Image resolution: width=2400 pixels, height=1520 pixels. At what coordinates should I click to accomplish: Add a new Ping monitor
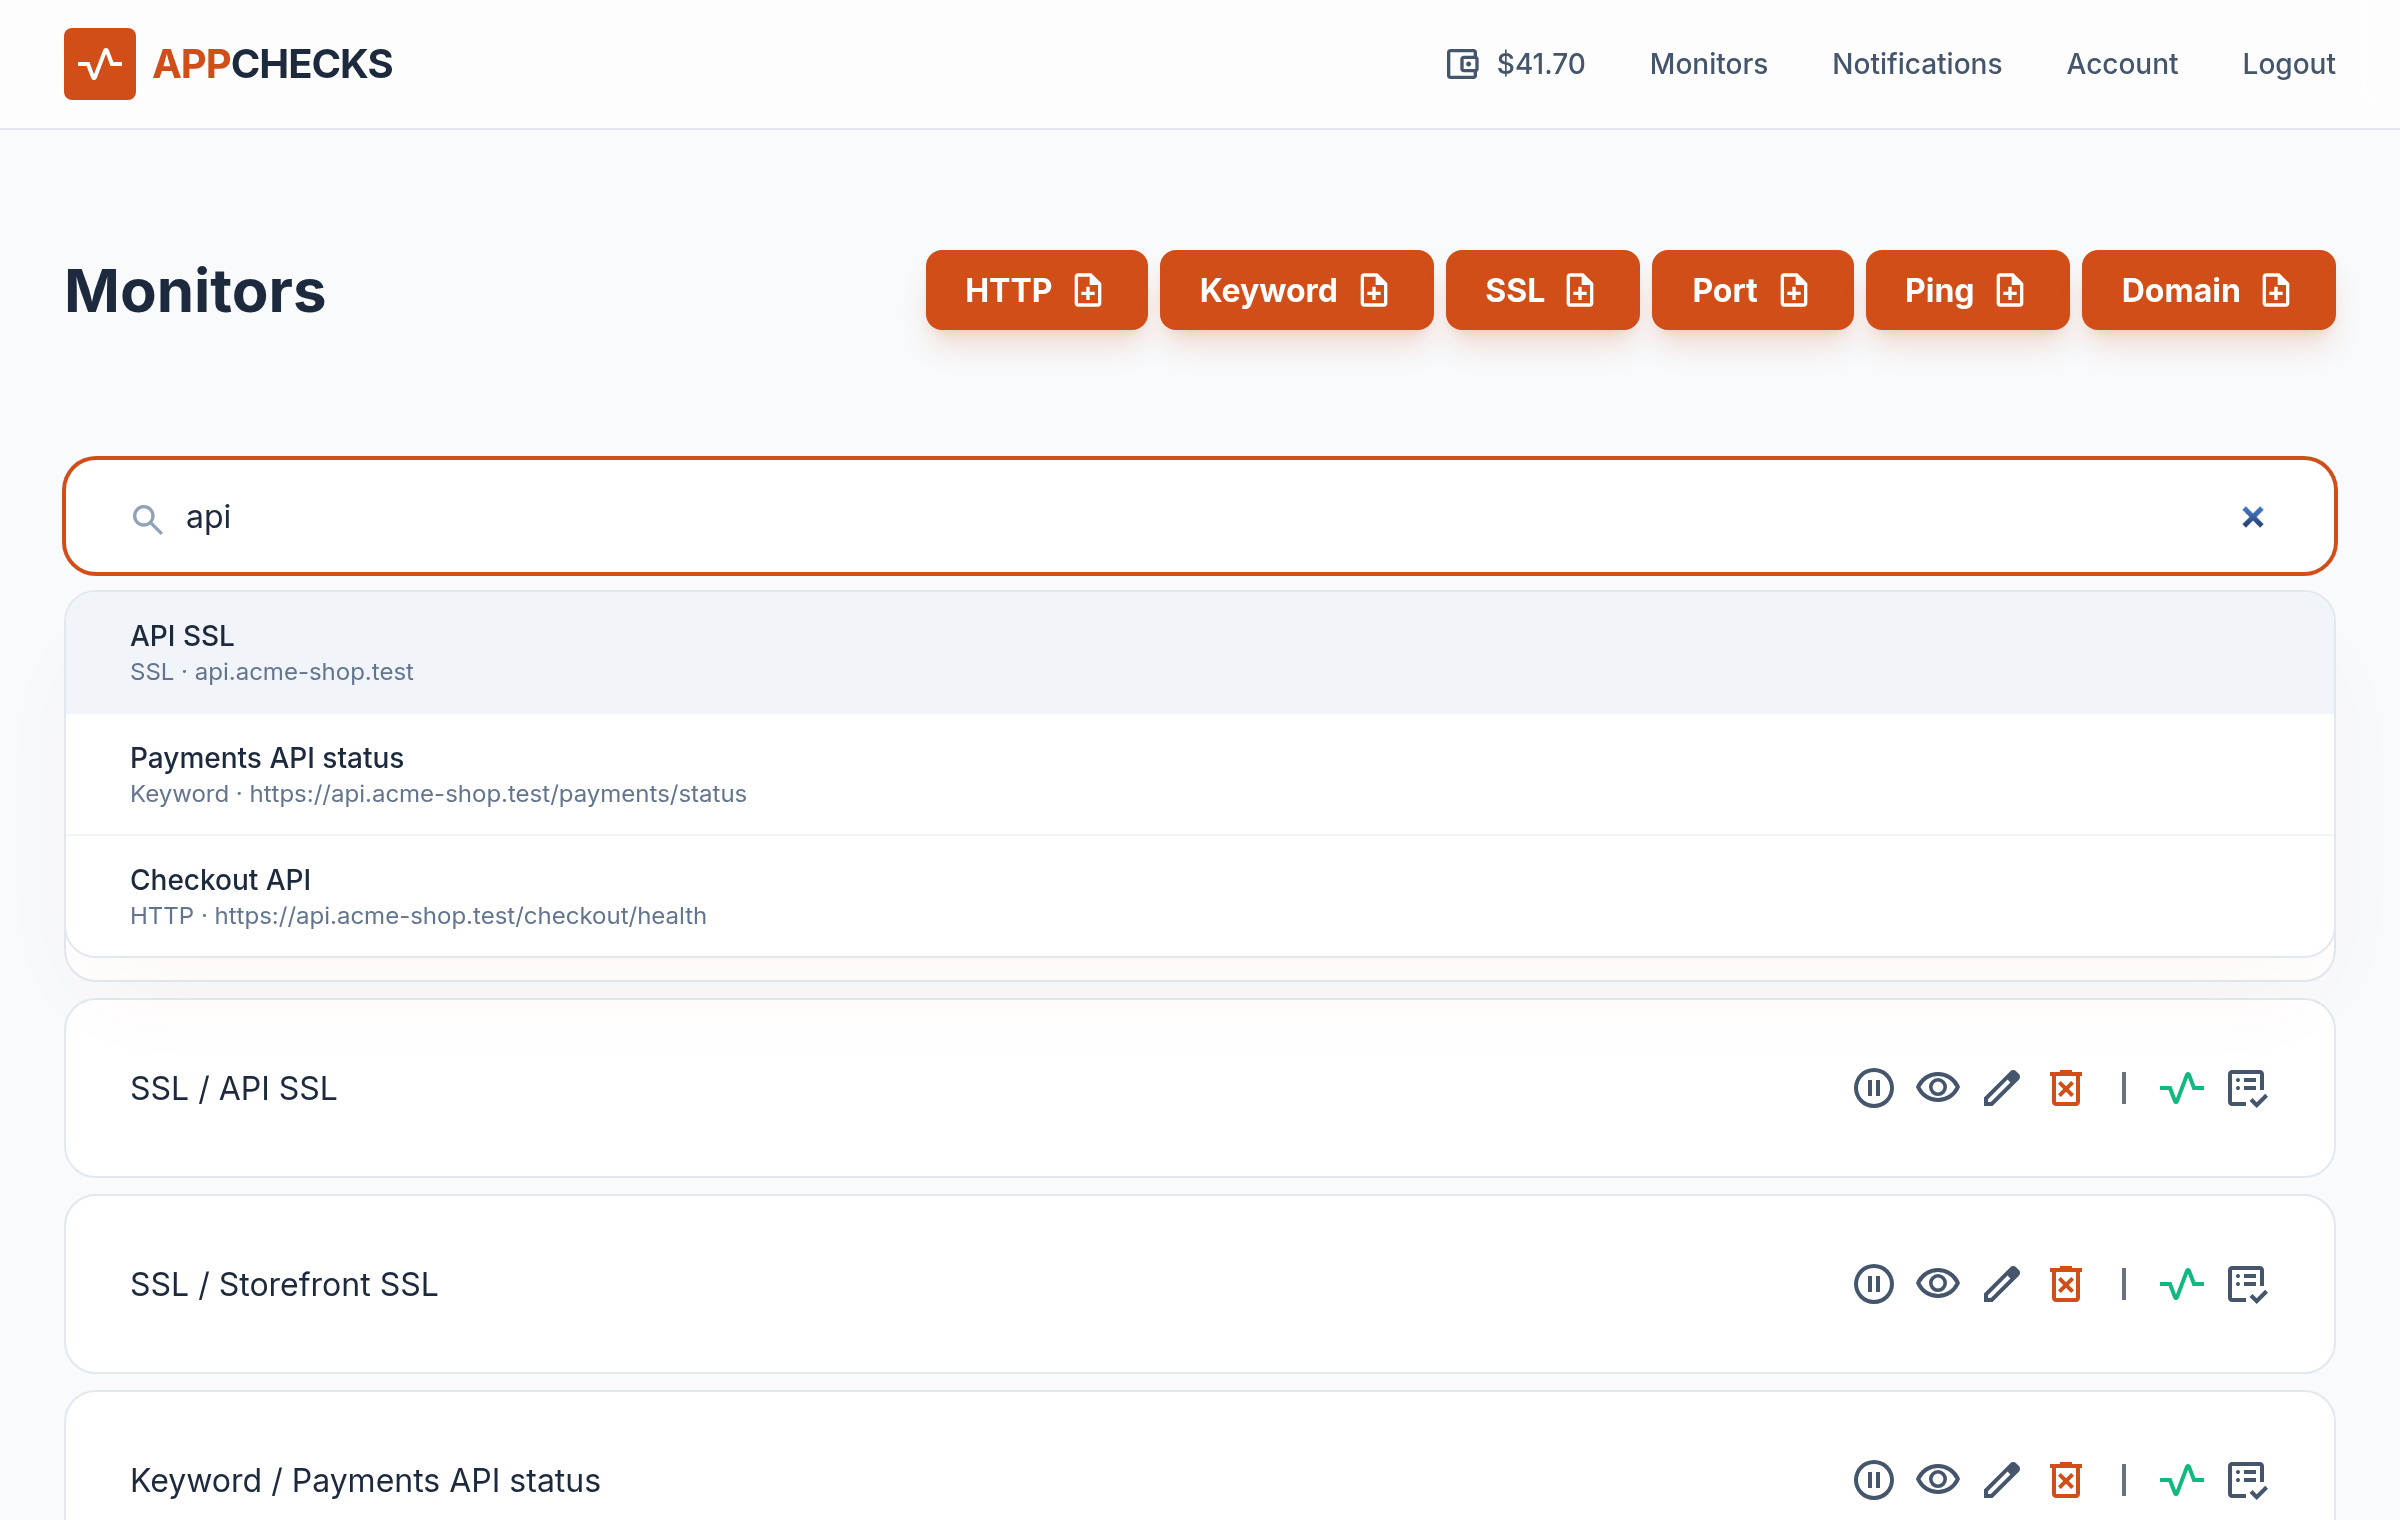coord(1967,290)
